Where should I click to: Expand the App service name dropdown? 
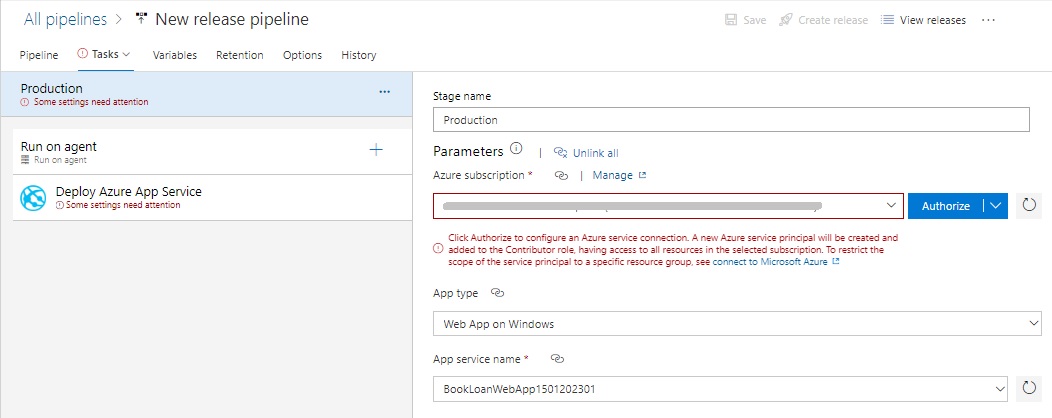tap(1000, 388)
